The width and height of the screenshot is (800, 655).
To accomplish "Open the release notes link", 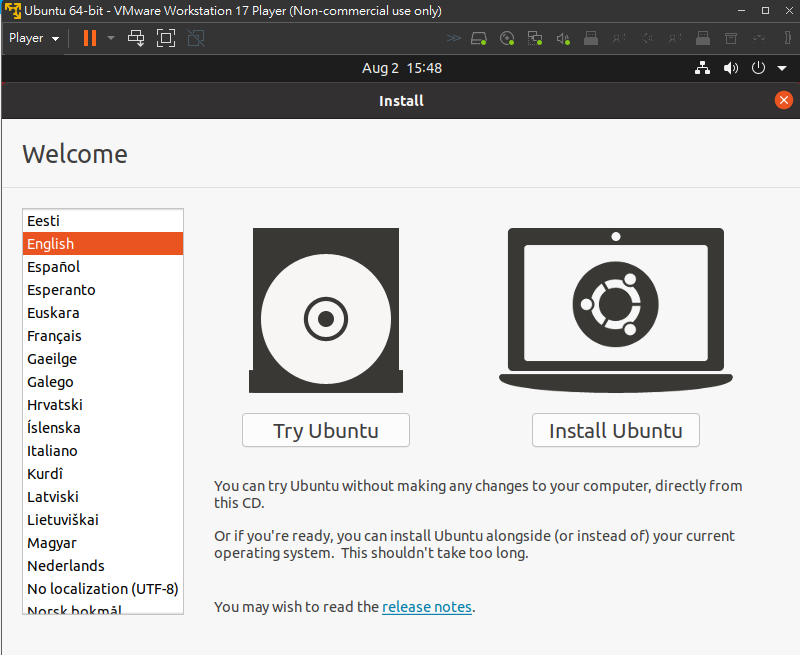I will (x=427, y=607).
